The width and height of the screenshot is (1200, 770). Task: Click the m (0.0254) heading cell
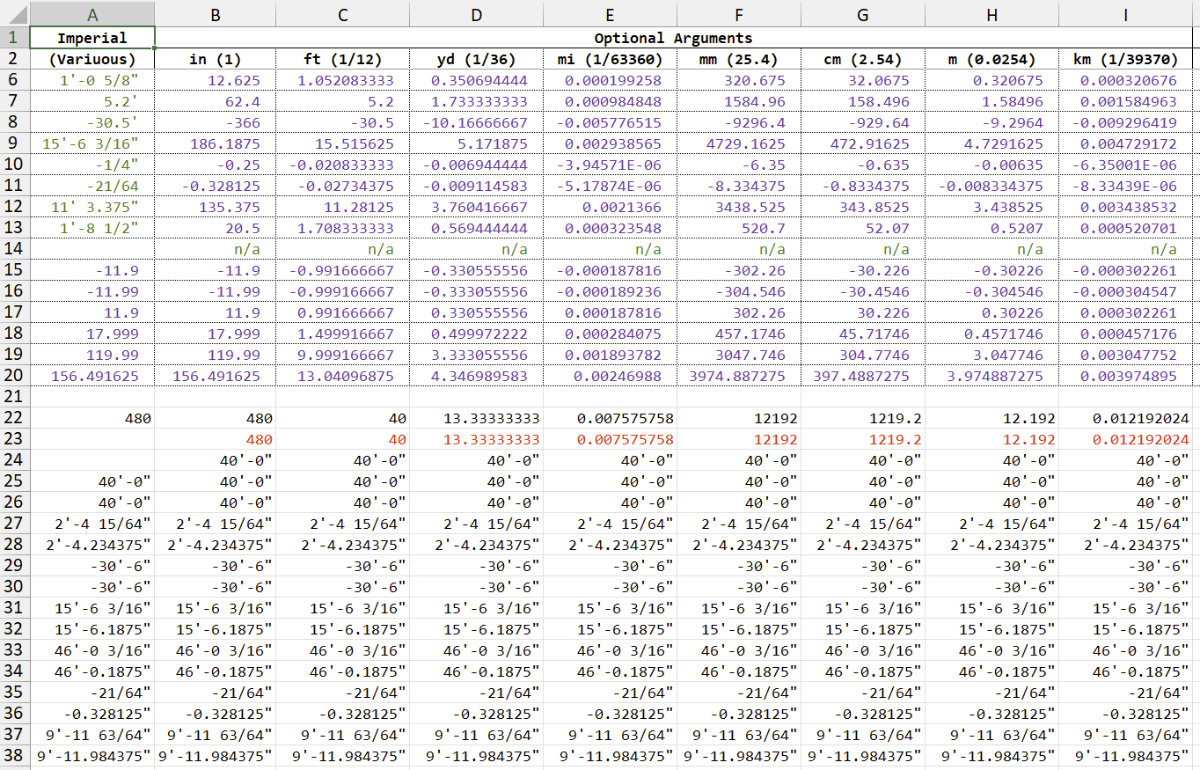992,59
